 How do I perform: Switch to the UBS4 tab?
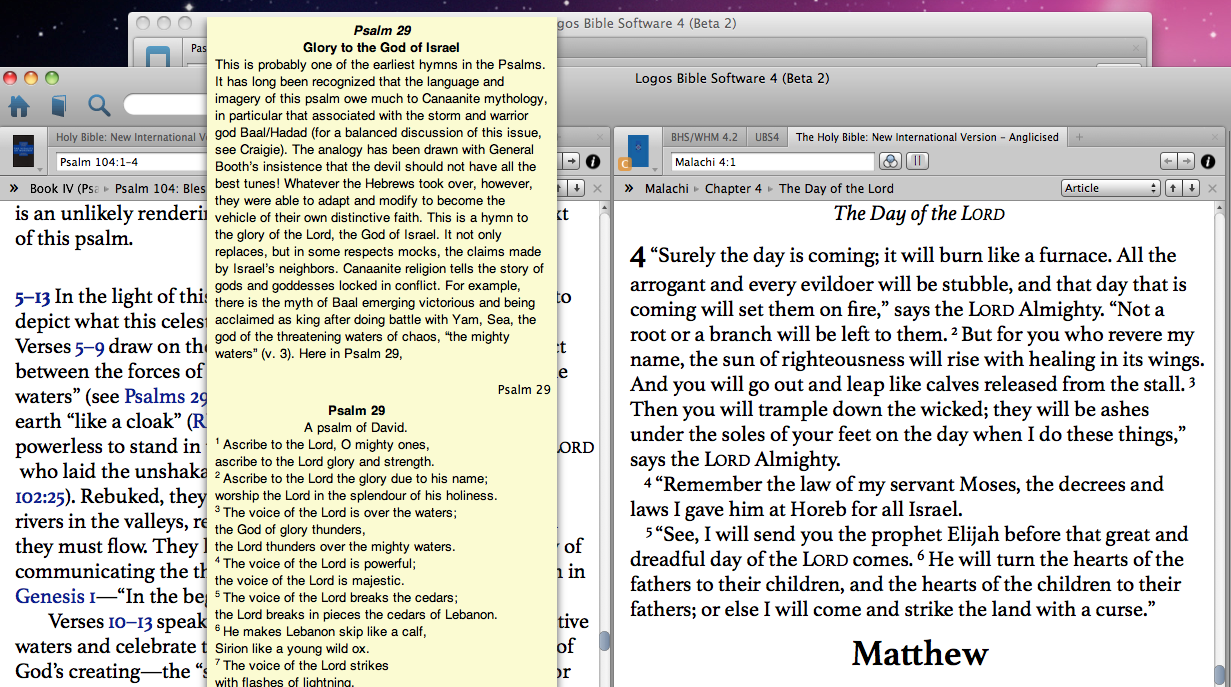coord(767,137)
